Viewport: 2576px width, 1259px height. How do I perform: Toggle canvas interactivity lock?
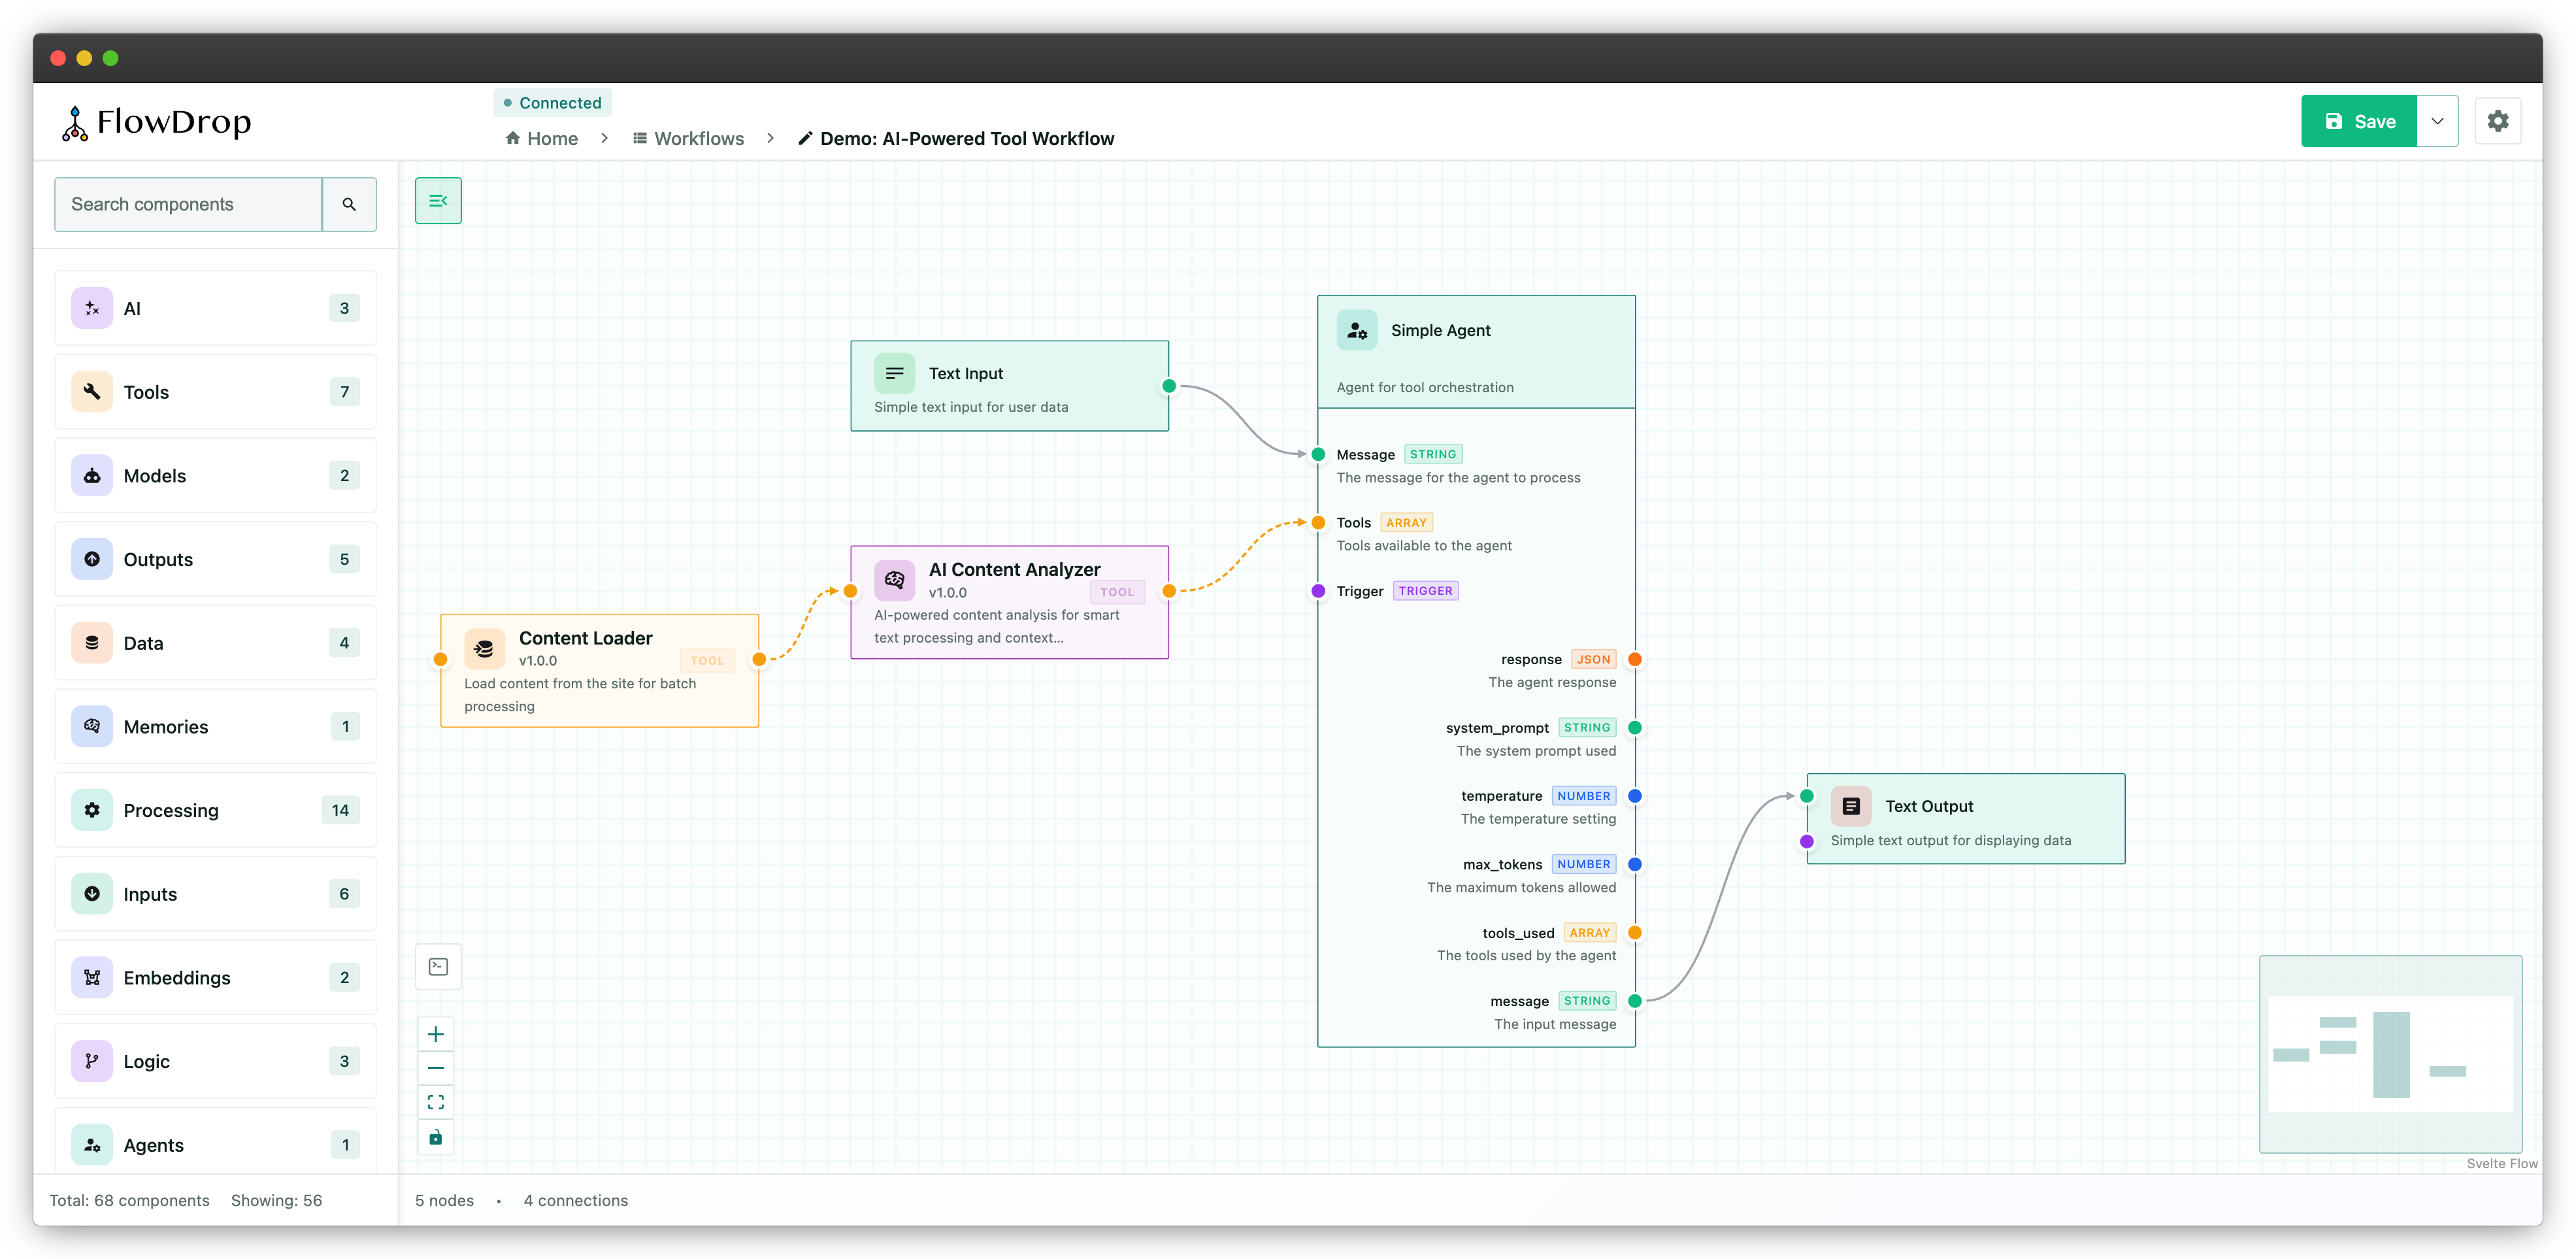click(436, 1137)
